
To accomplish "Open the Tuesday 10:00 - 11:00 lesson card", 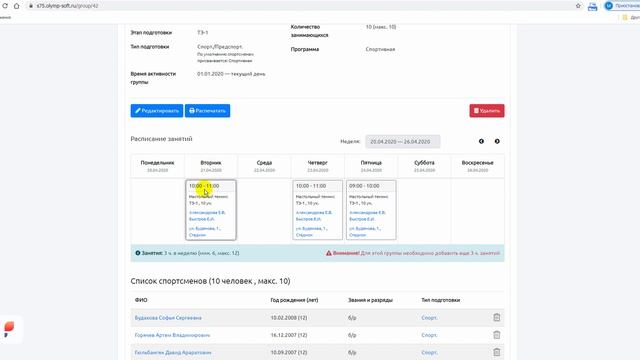I will point(211,210).
